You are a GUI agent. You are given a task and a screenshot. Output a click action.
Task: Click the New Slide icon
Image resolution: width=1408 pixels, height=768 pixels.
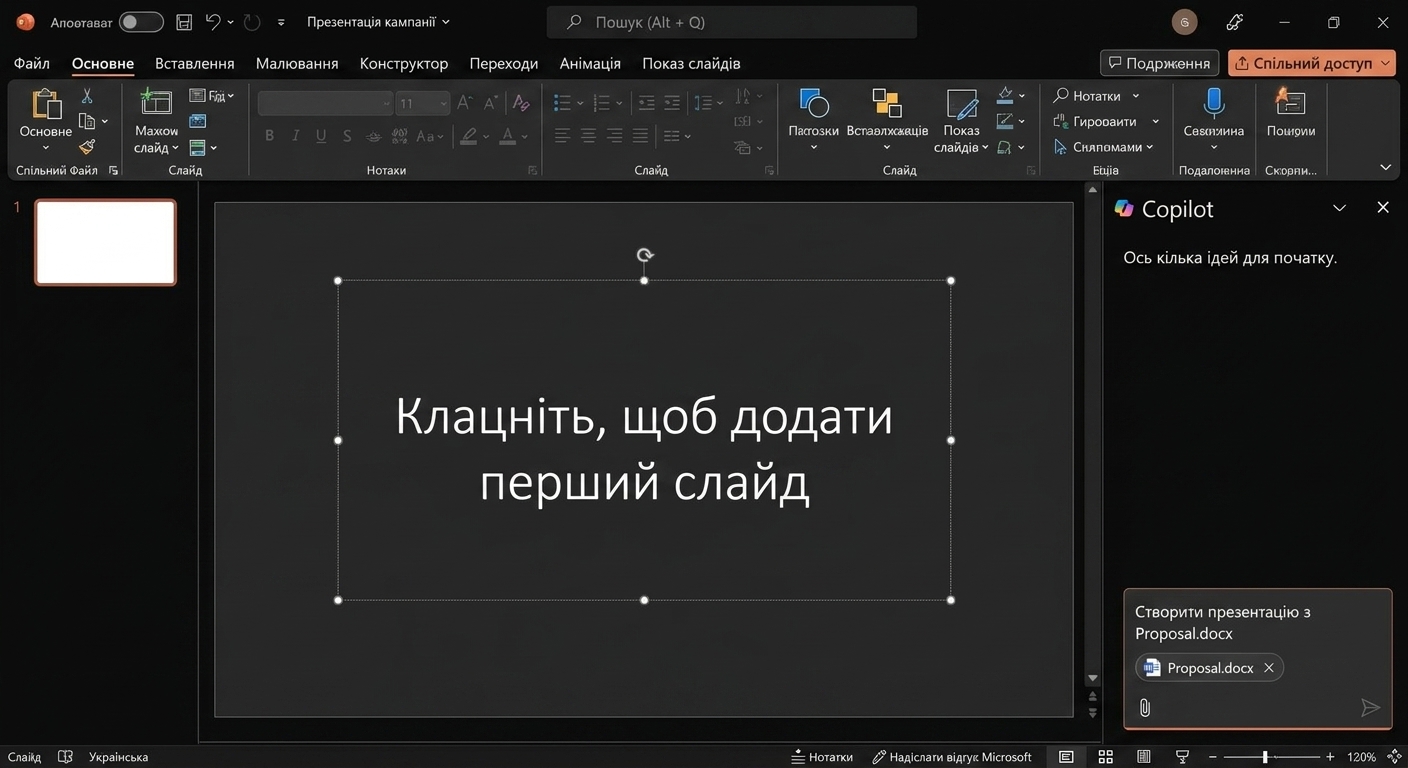tap(156, 103)
